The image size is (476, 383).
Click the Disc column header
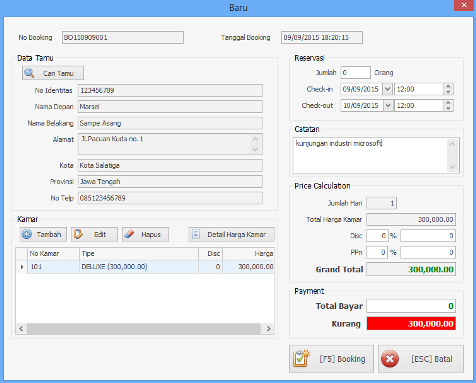point(210,254)
